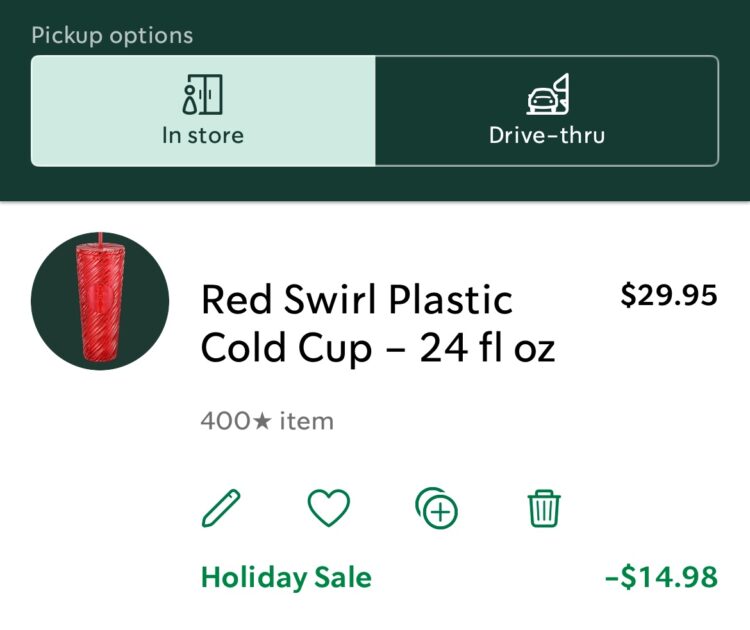This screenshot has height=630, width=750.
Task: Tap the $29.95 item price
Action: [669, 296]
